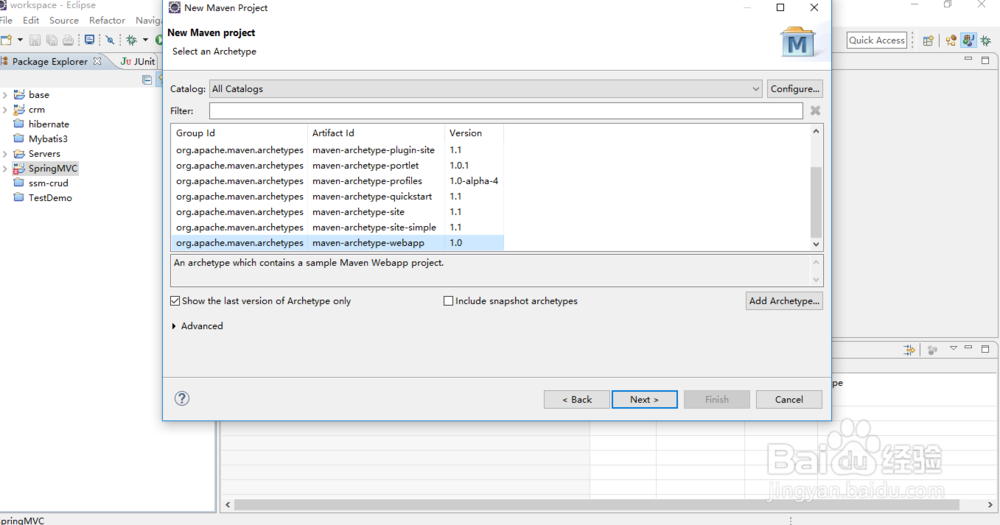Image resolution: width=1000 pixels, height=525 pixels.
Task: Click the Save icon in Eclipse toolbar
Action: (x=35, y=40)
